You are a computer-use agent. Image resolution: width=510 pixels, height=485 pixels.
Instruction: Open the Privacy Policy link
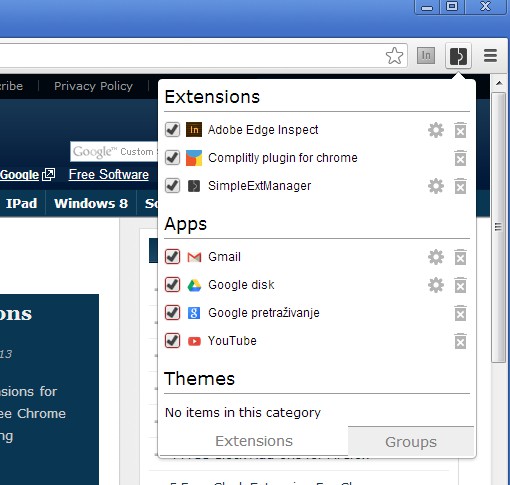coord(93,86)
